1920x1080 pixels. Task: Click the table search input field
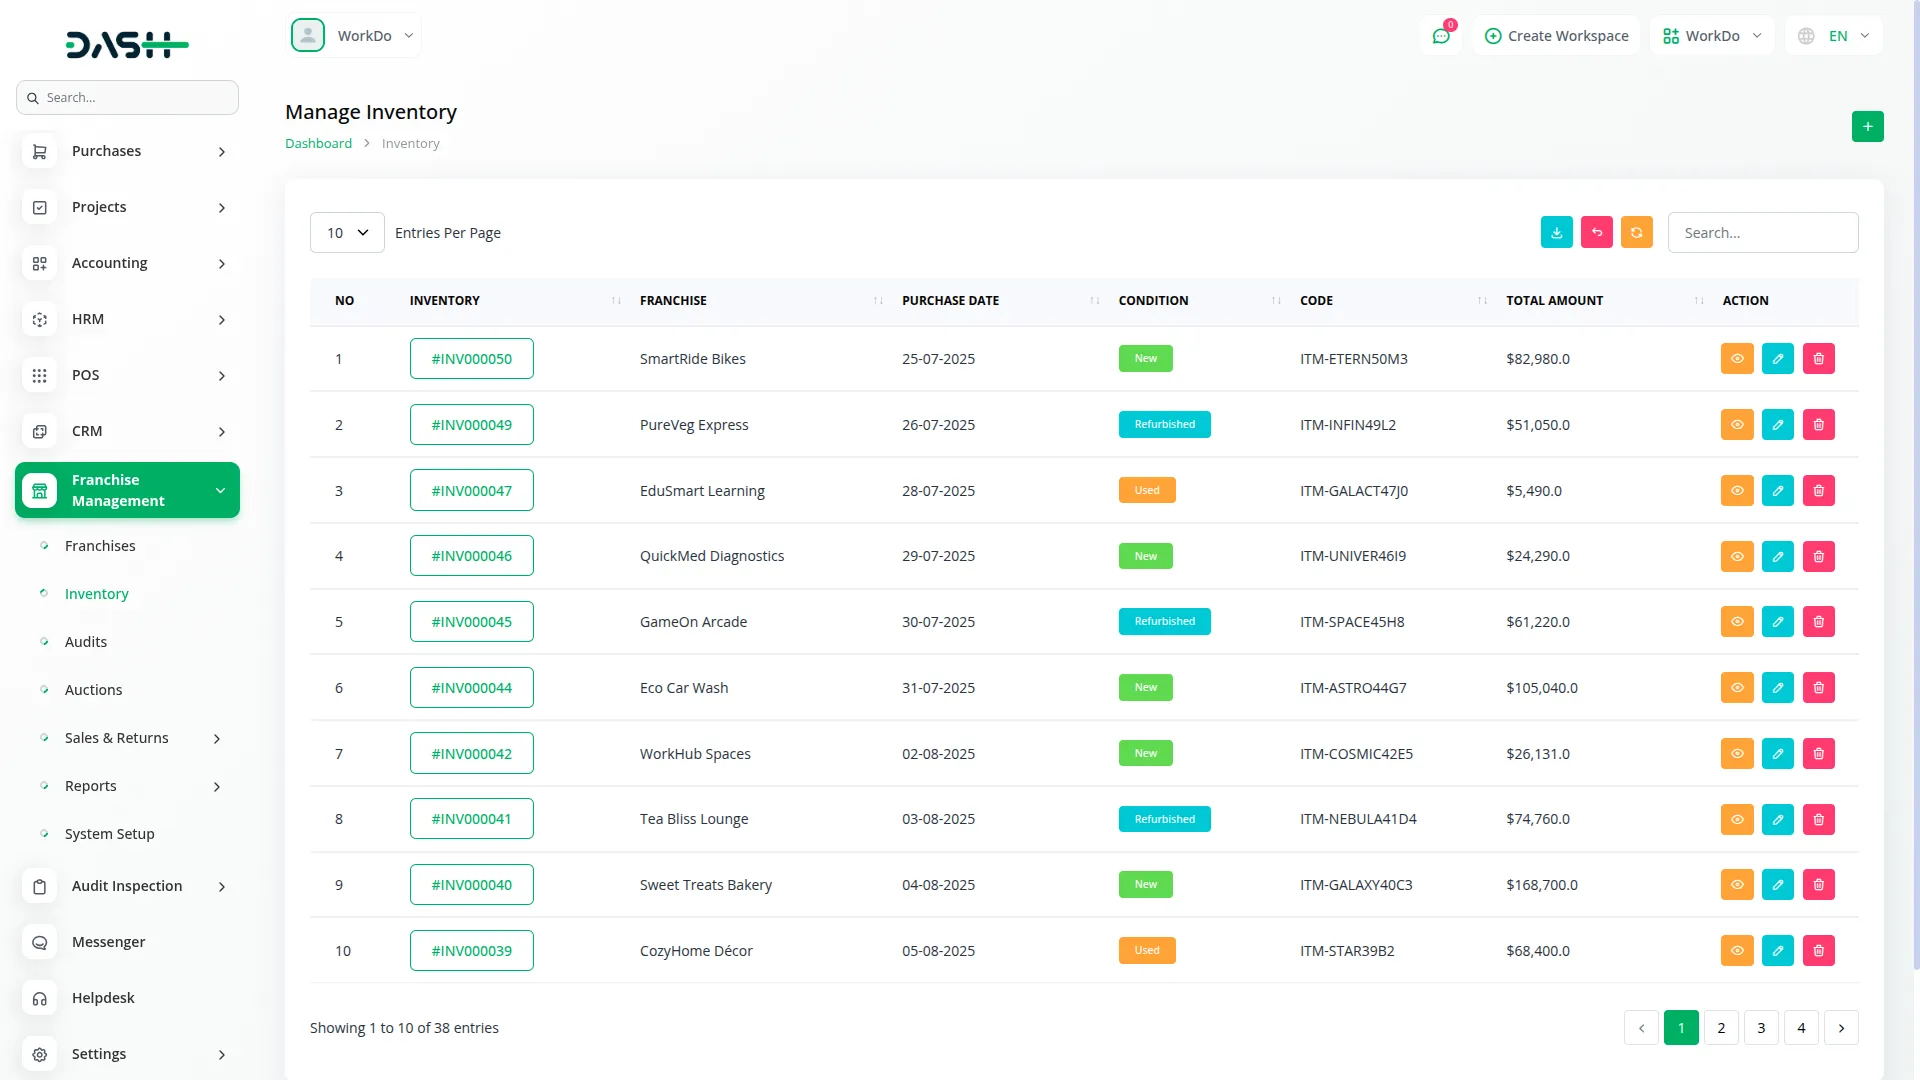pos(1762,233)
